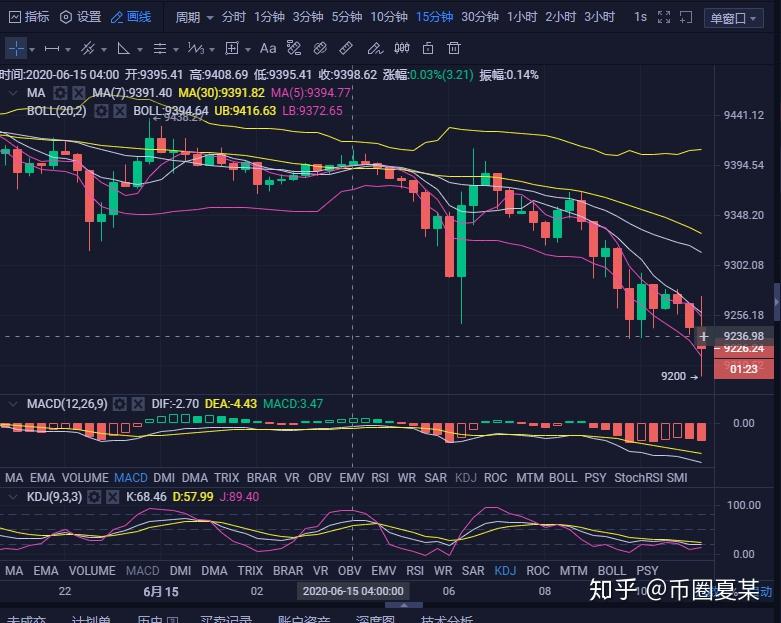Open MACD indicator settings gear
This screenshot has width=781, height=623.
(x=120, y=403)
